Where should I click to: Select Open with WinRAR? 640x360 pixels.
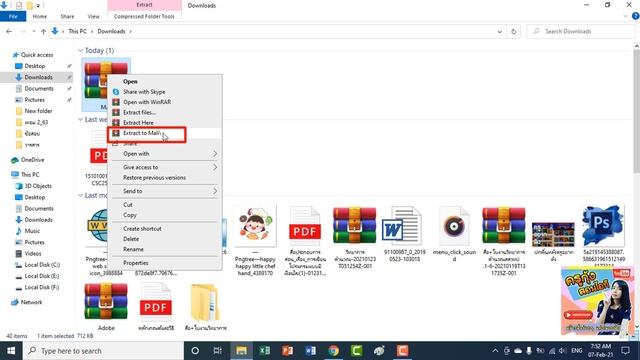pos(147,102)
